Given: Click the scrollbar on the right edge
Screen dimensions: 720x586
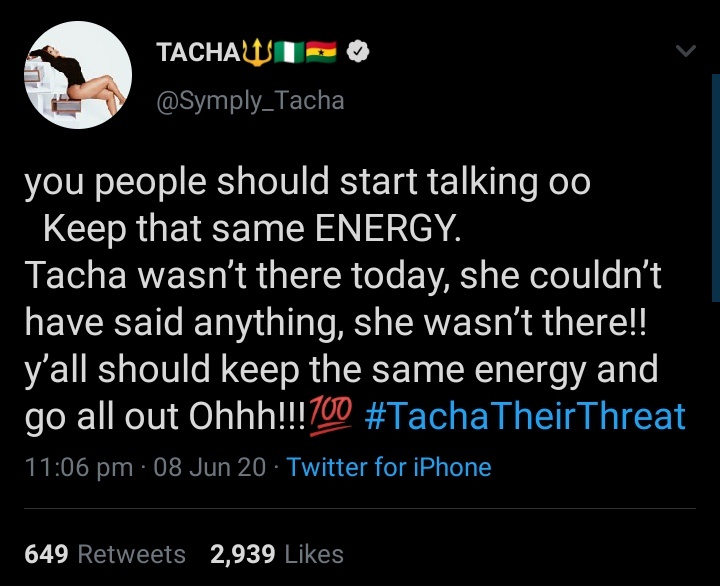Looking at the screenshot, I should (x=715, y=190).
